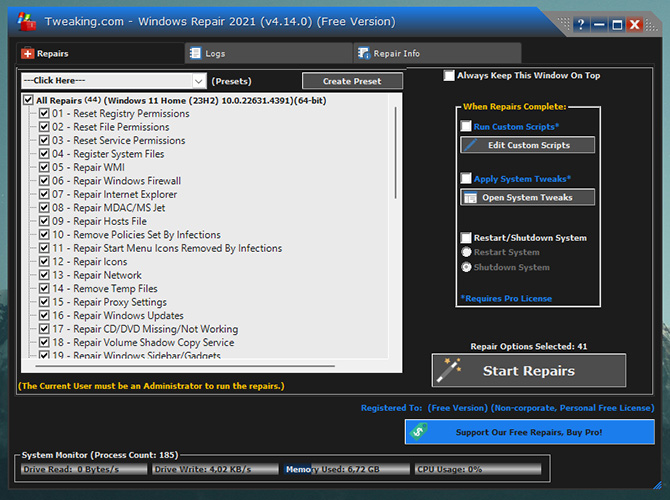Image resolution: width=670 pixels, height=500 pixels.
Task: Switch to the Repairs tab
Action: pyautogui.click(x=101, y=53)
